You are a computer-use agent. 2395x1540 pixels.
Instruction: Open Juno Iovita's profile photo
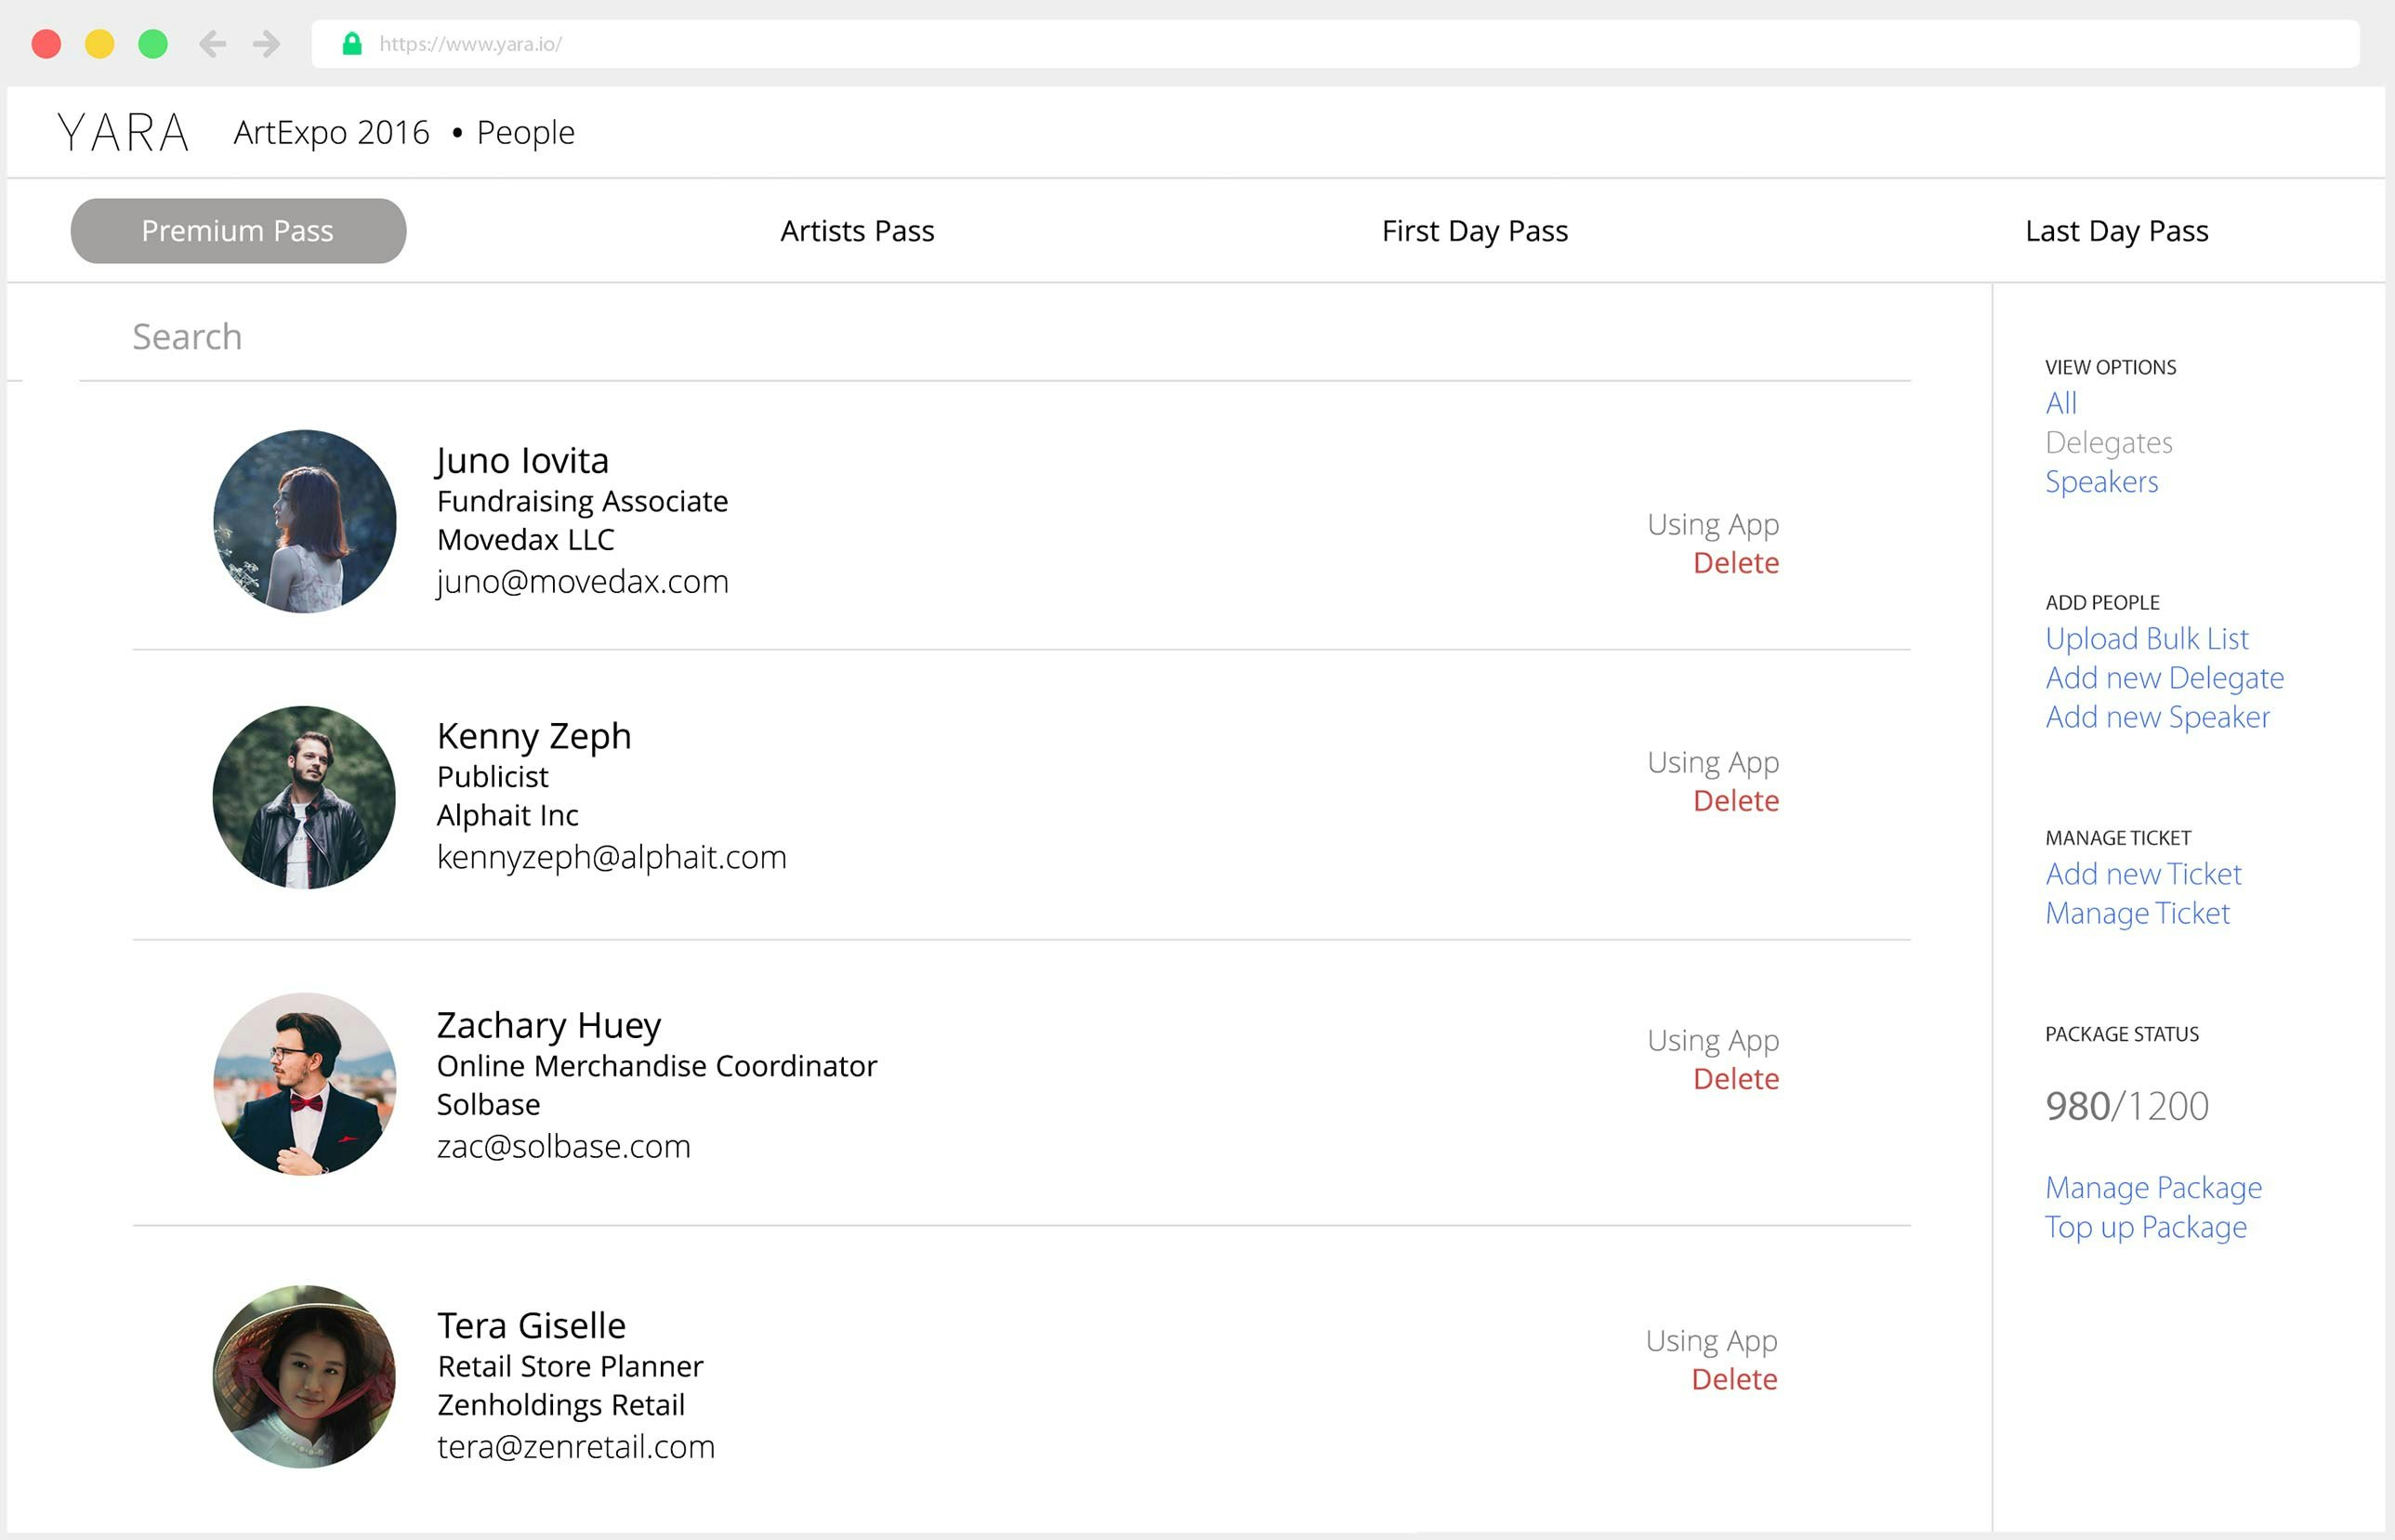click(x=305, y=521)
